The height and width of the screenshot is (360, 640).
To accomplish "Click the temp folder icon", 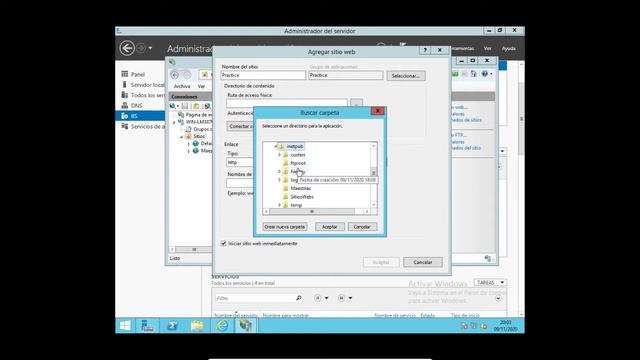I will click(x=286, y=205).
